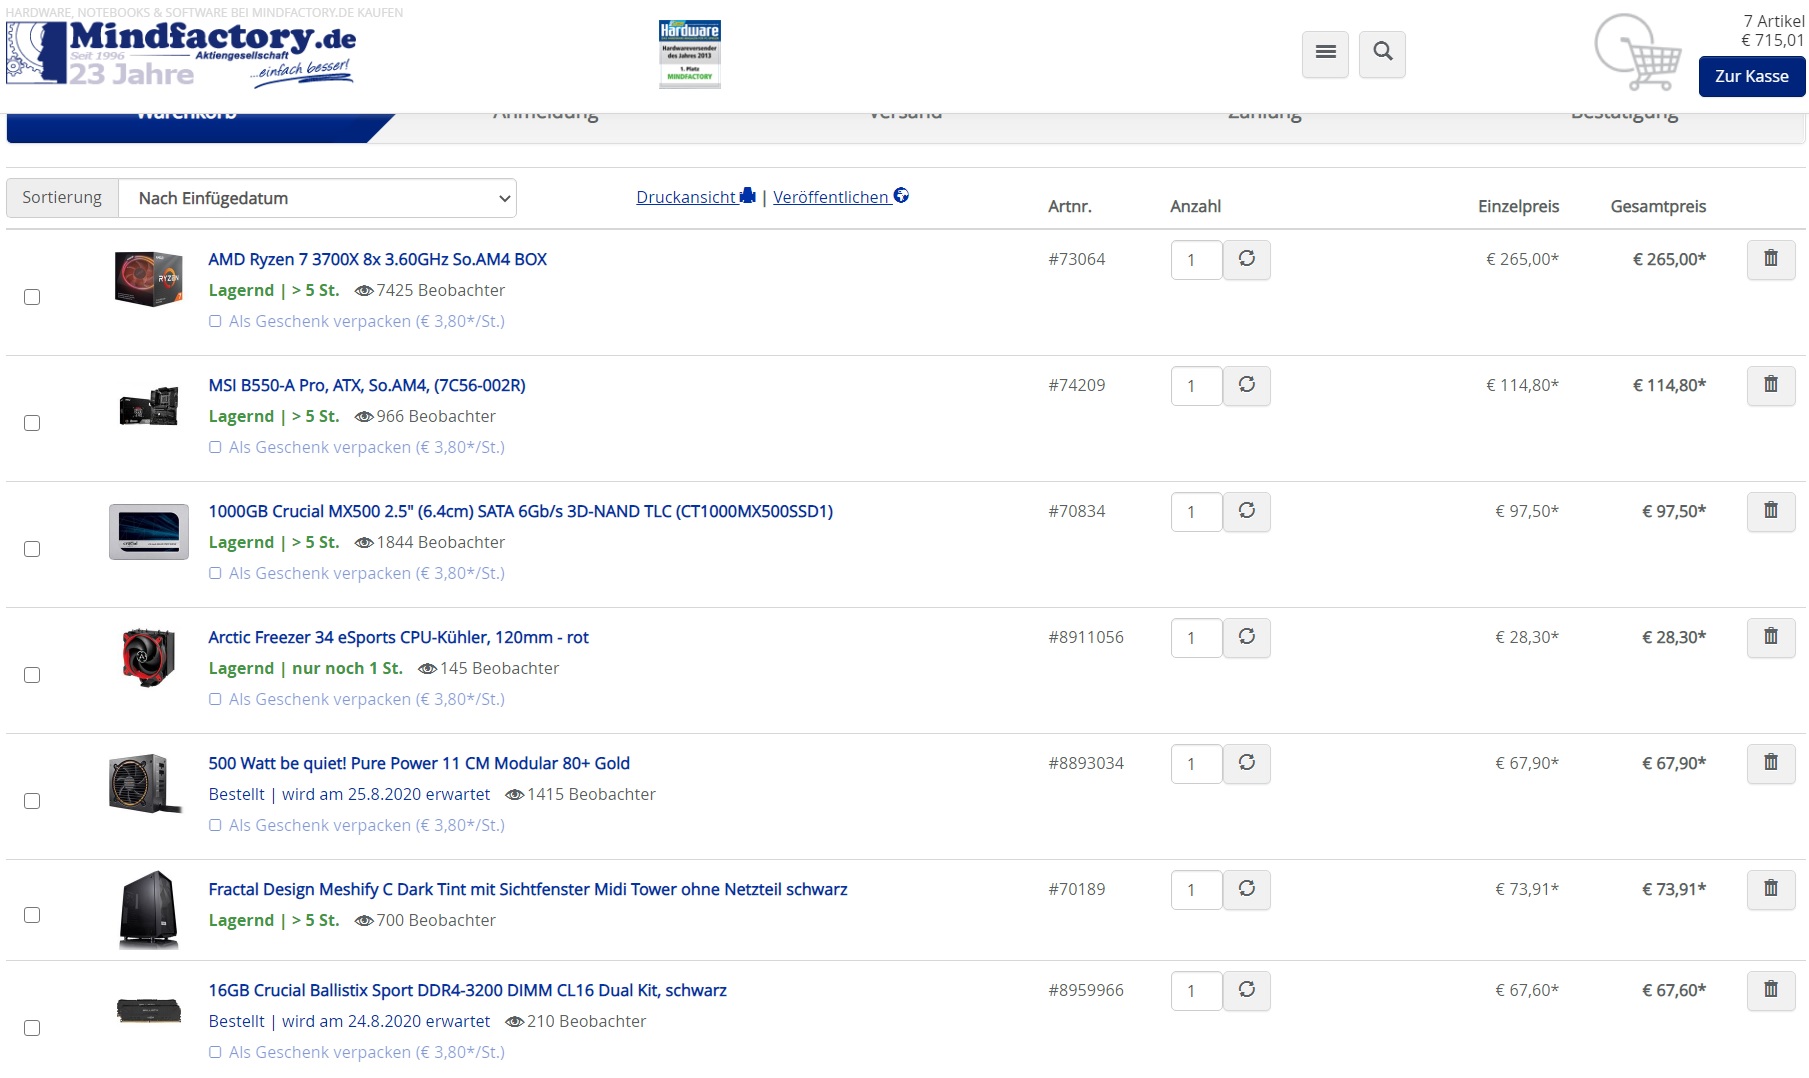Click the cart total € 715,01
This screenshot has height=1078, width=1809.
pyautogui.click(x=1772, y=41)
